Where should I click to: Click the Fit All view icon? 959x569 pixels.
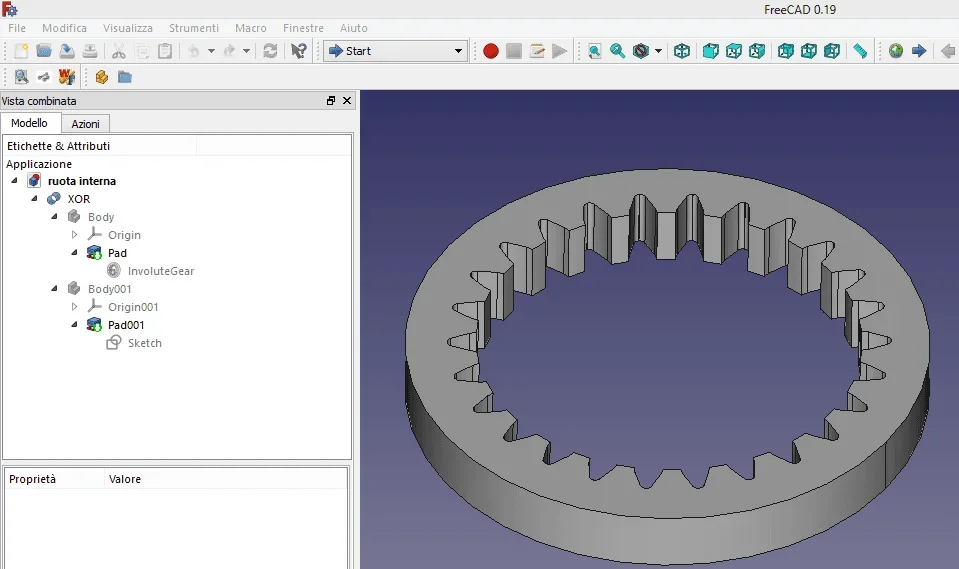(x=594, y=51)
